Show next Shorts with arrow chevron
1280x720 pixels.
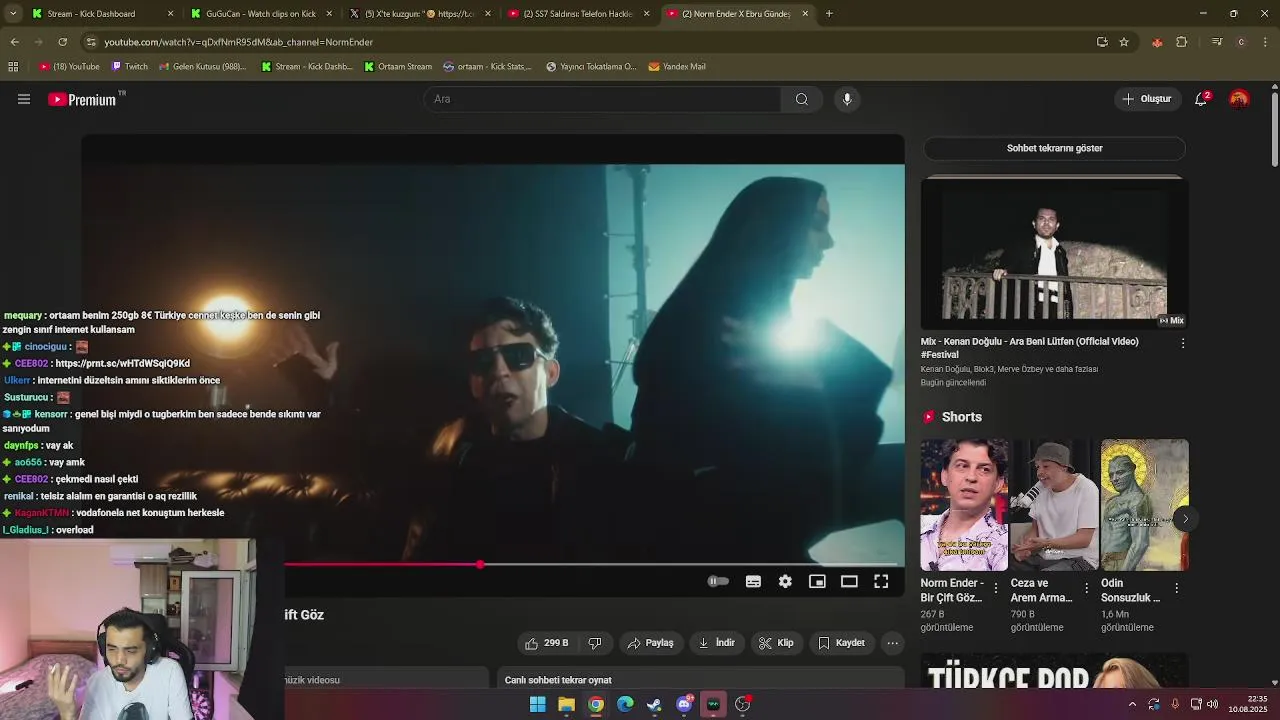pos(1185,518)
